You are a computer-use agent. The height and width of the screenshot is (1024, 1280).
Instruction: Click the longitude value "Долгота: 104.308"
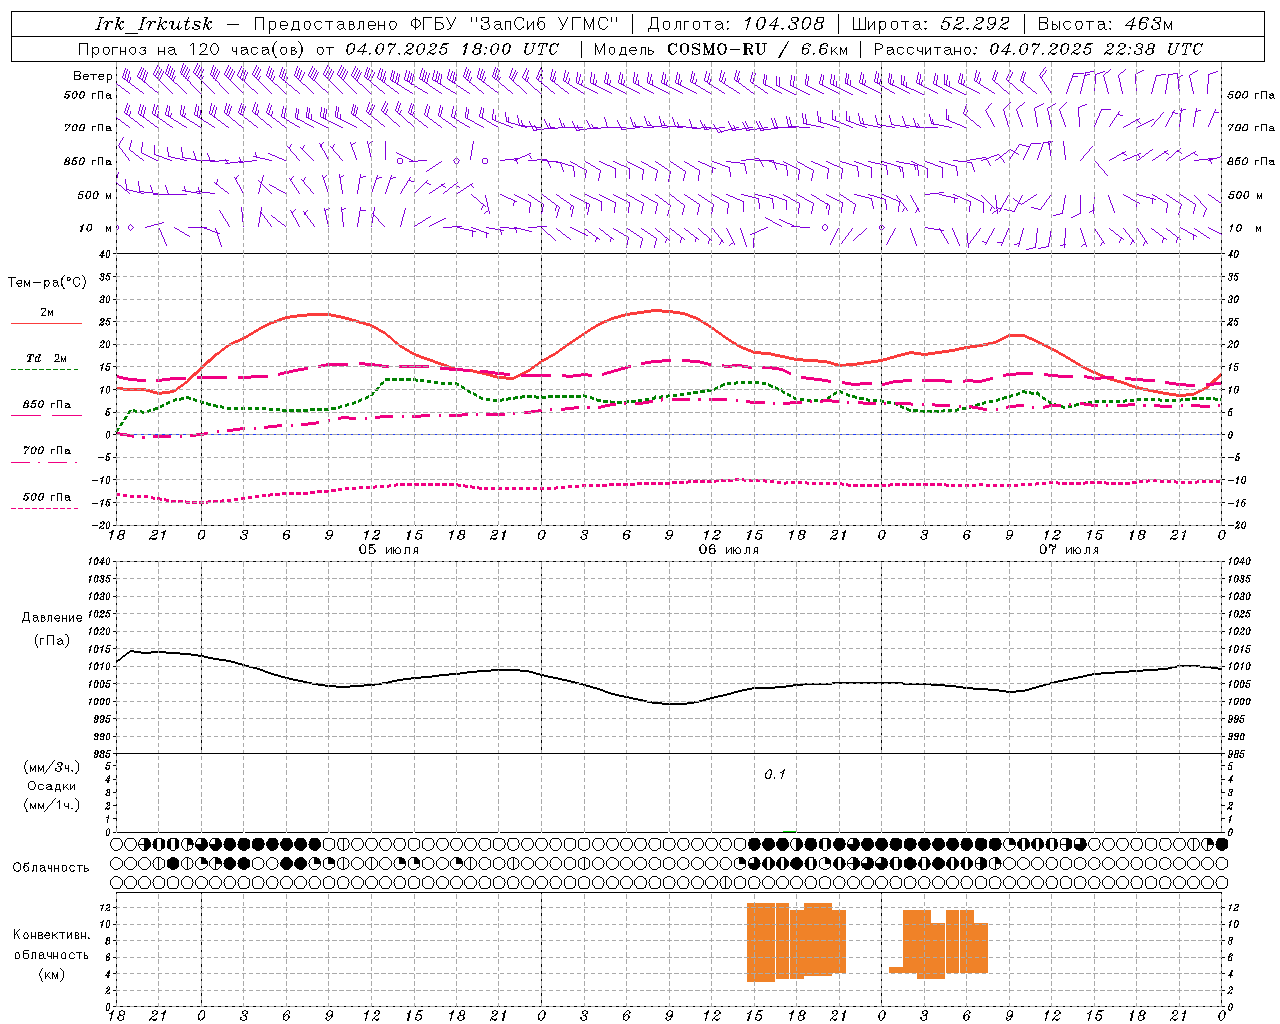(x=736, y=24)
